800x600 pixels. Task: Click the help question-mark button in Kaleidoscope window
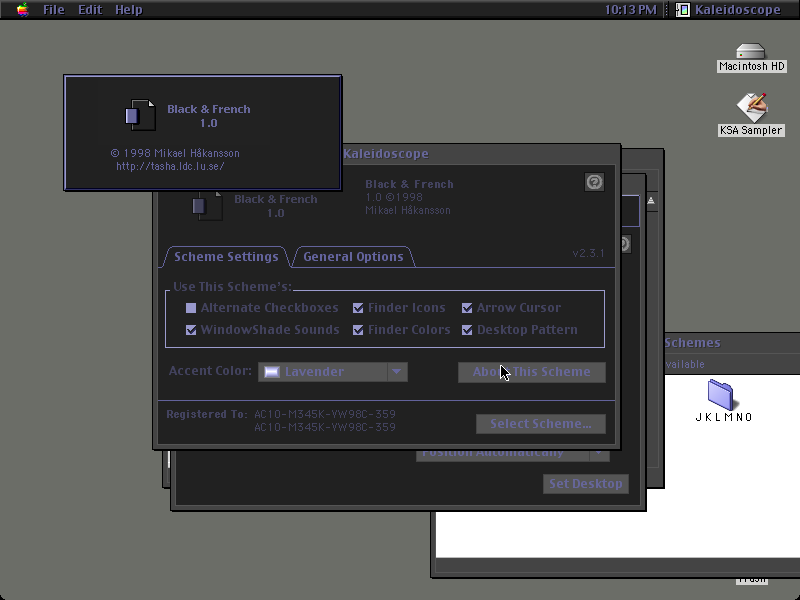(594, 182)
